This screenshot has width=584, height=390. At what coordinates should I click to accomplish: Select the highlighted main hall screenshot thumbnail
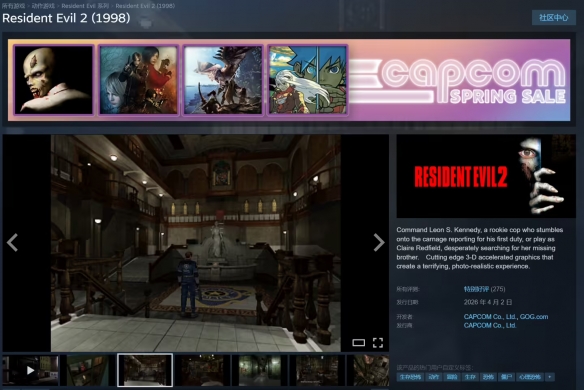click(x=145, y=370)
